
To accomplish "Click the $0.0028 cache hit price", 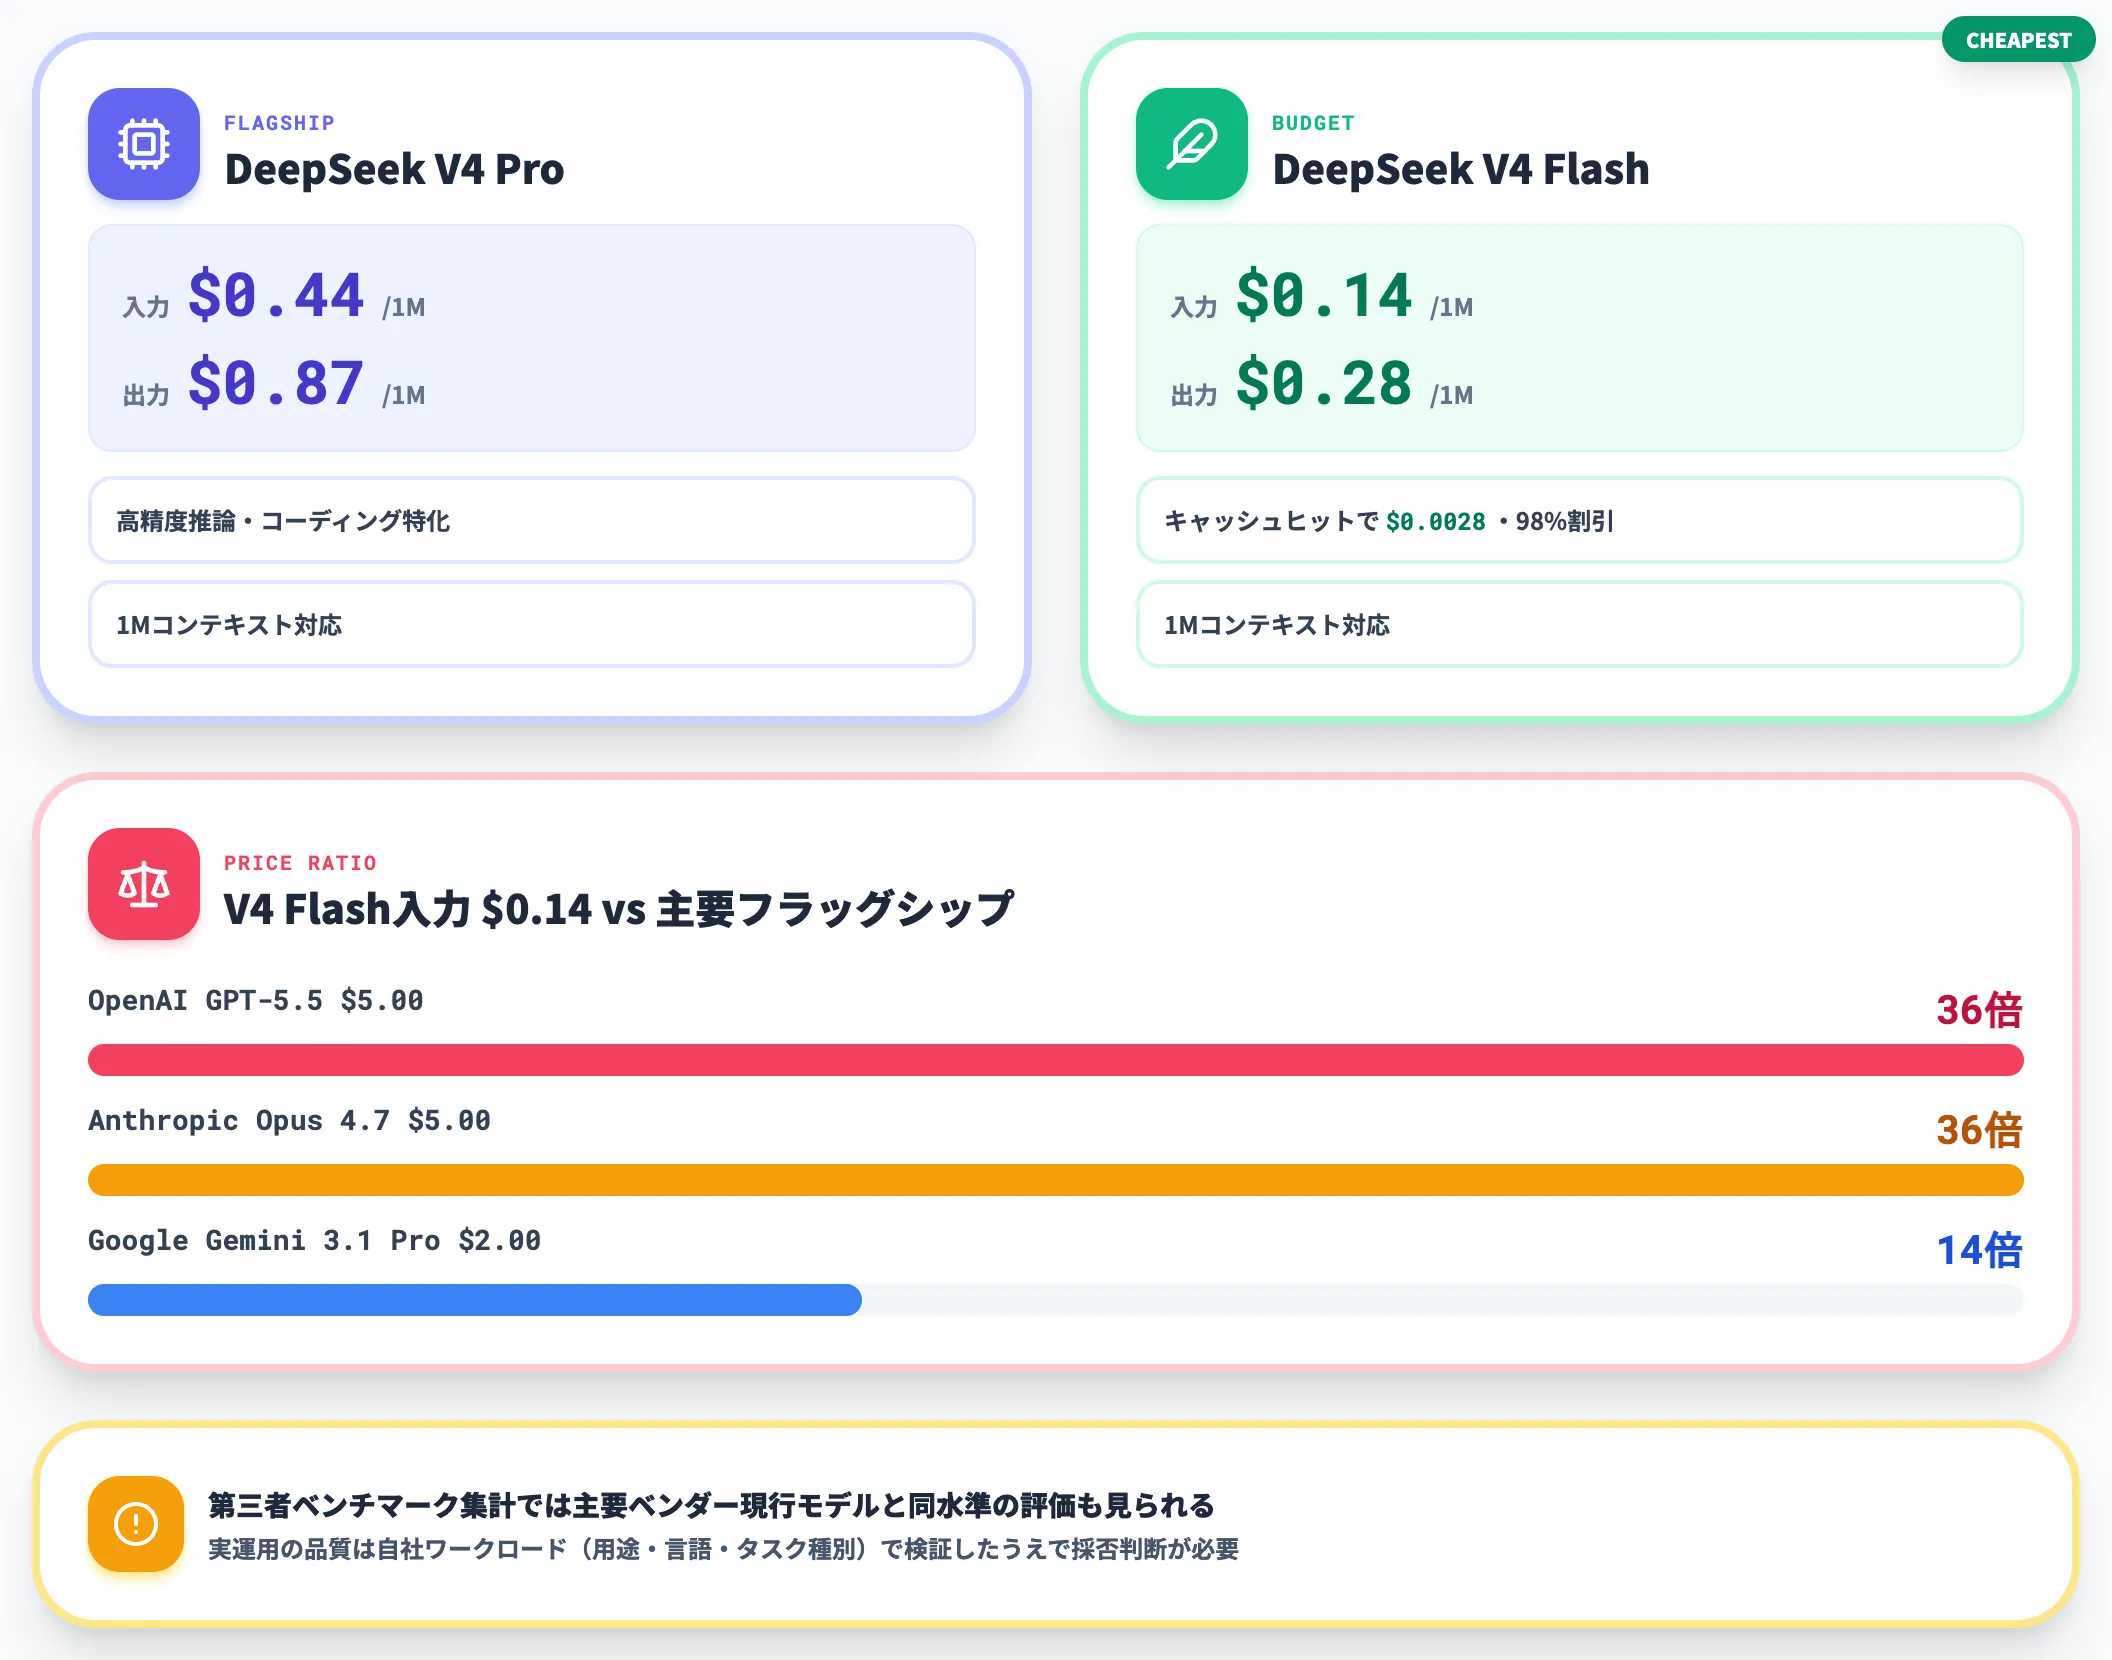I will (1435, 522).
